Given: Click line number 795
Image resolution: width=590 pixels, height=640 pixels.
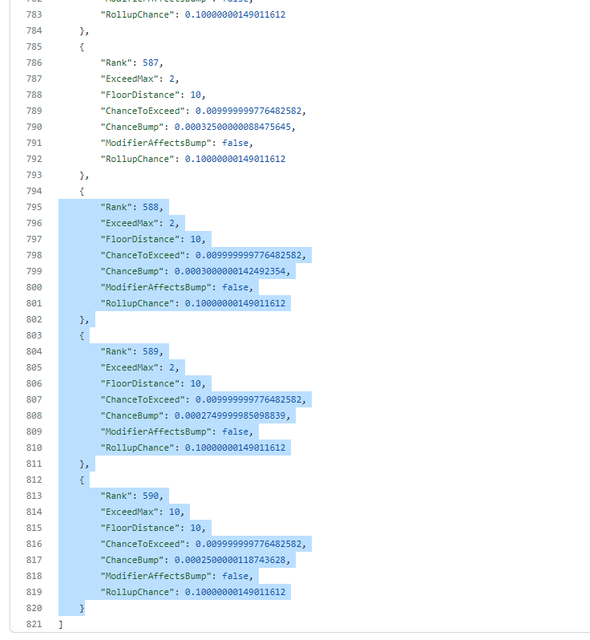Looking at the screenshot, I should pos(34,207).
